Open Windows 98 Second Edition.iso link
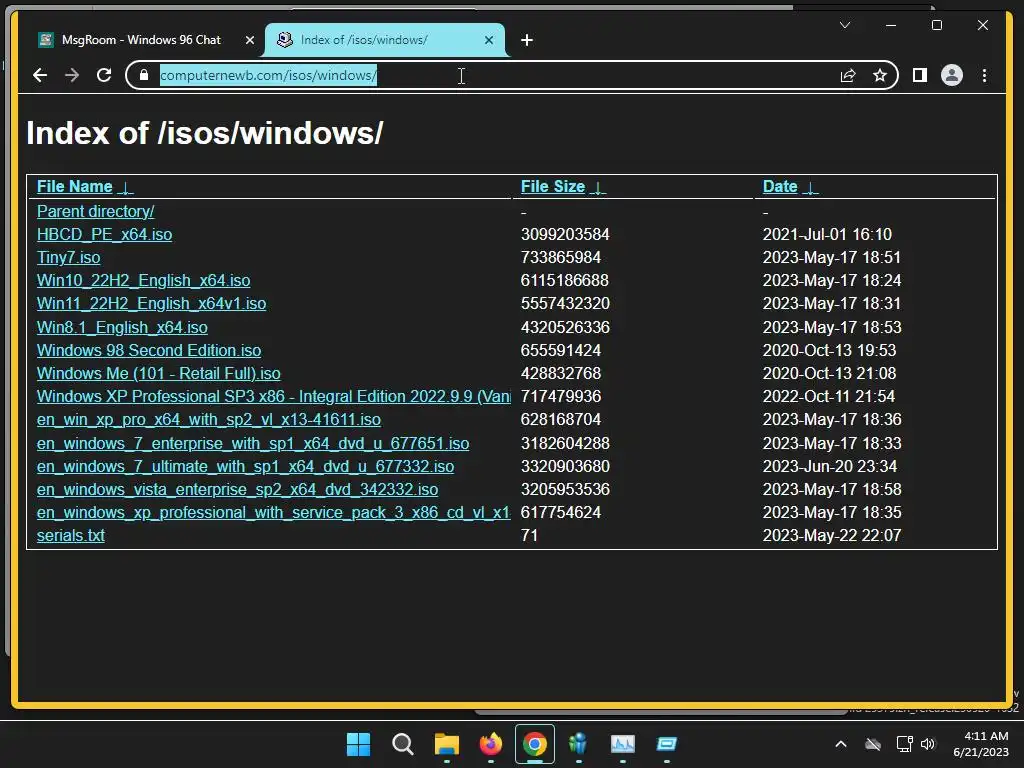Viewport: 1024px width, 768px height. point(149,351)
